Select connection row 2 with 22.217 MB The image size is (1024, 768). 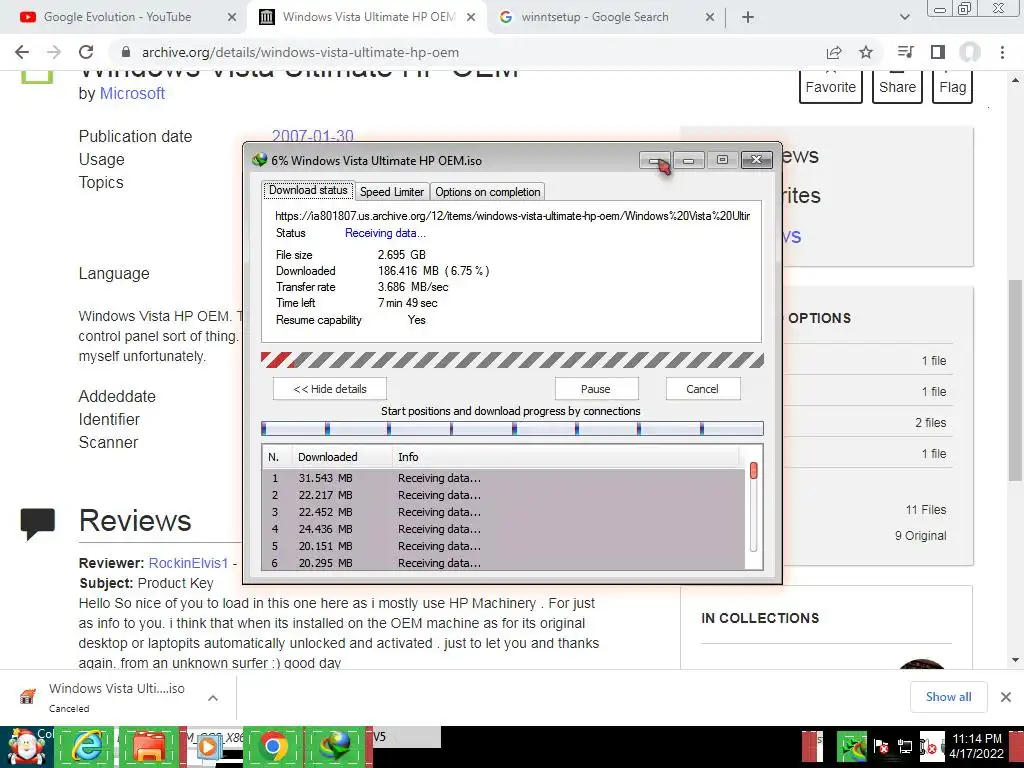click(x=504, y=495)
